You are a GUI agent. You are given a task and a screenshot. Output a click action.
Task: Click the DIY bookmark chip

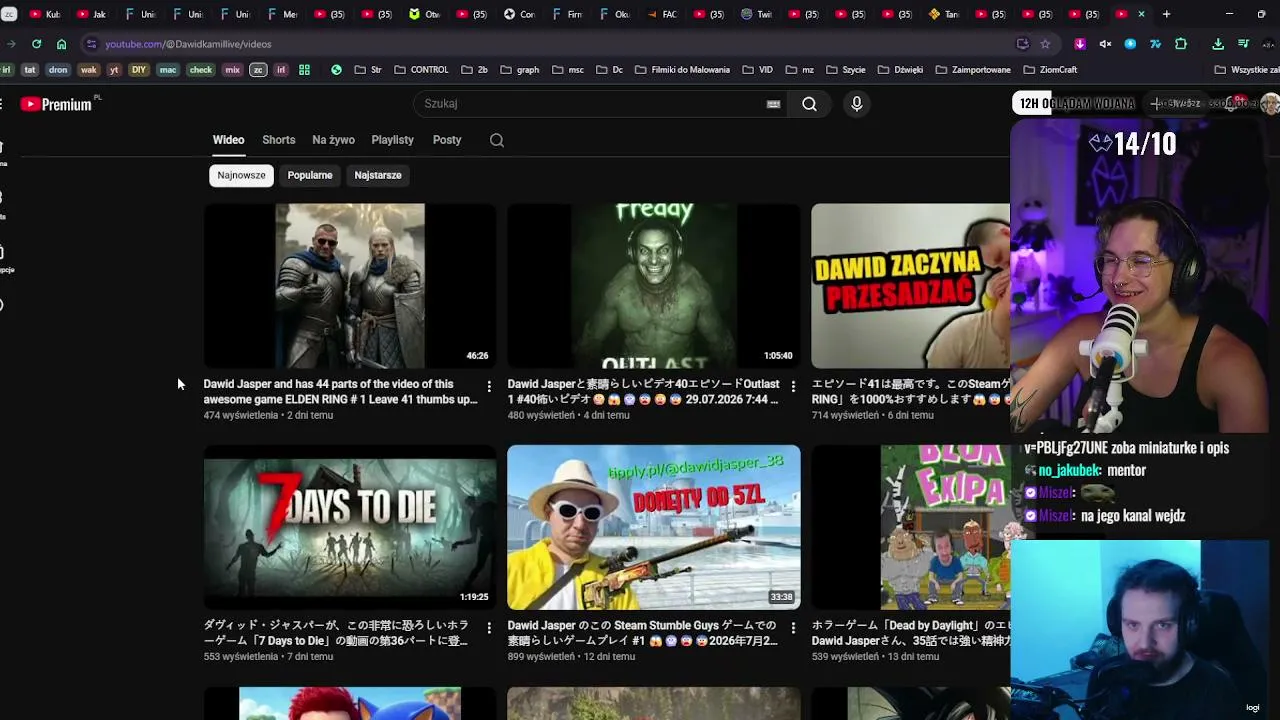[138, 70]
